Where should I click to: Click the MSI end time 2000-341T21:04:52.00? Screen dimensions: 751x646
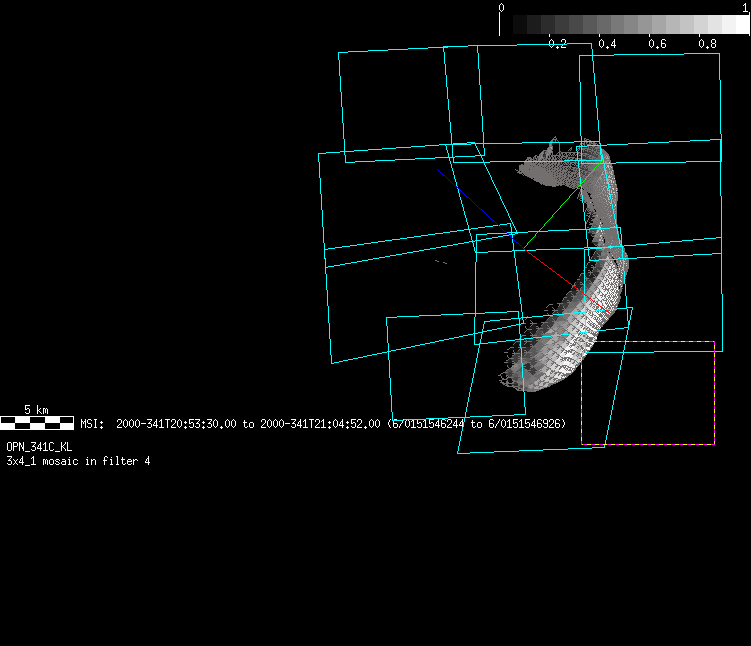tap(320, 424)
